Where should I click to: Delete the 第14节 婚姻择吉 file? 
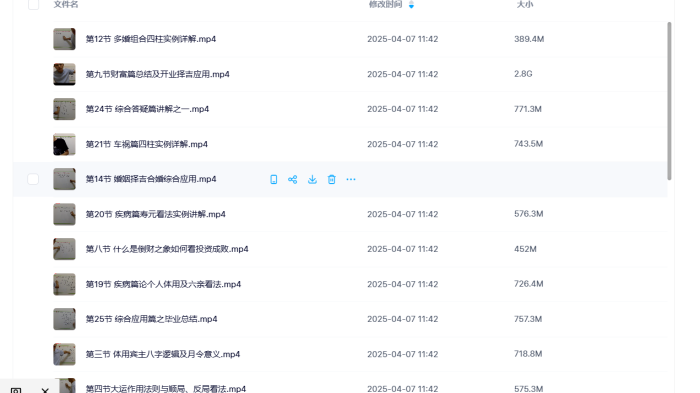332,179
